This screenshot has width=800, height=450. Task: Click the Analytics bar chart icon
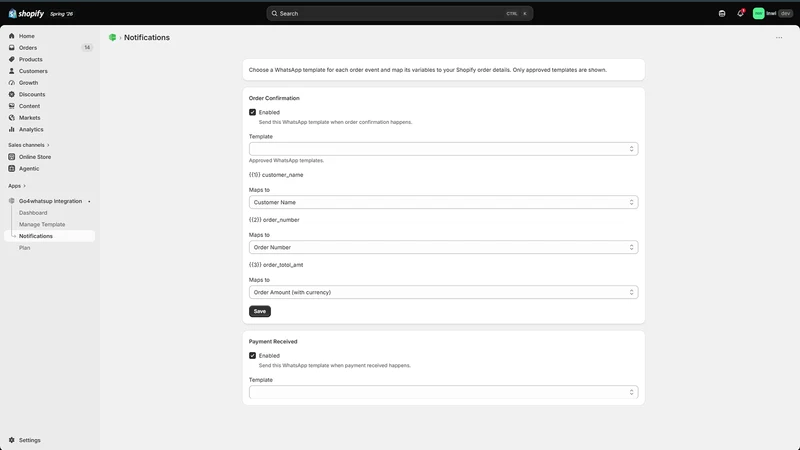[12, 130]
